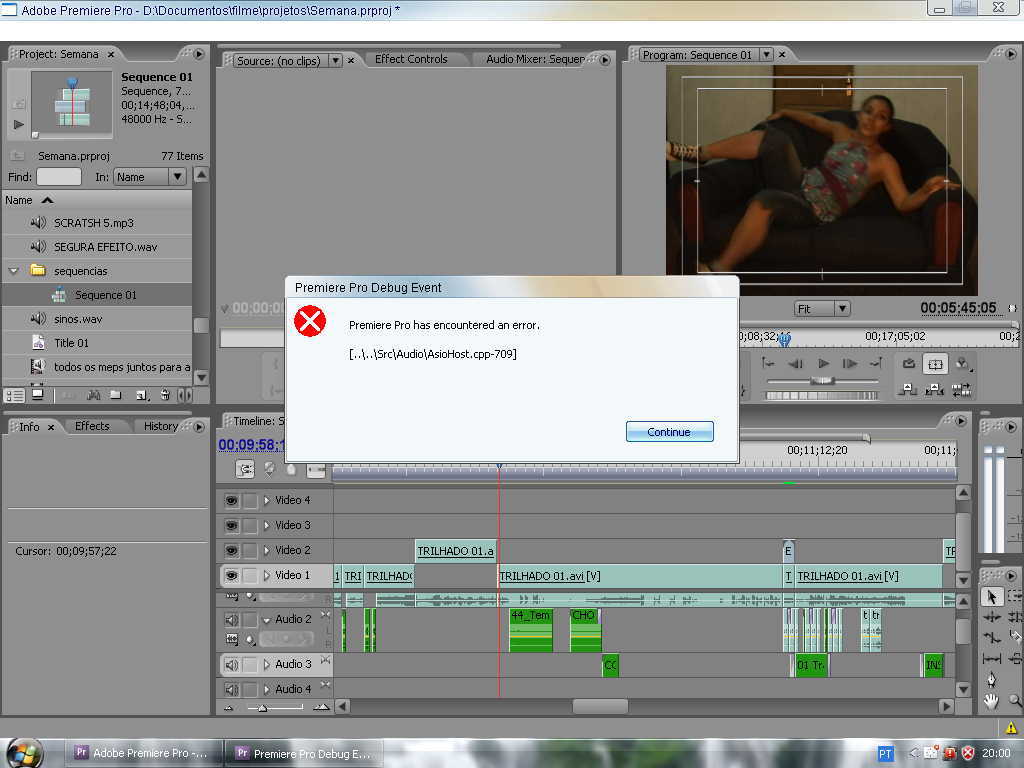Expand the Video 4 track

[x=266, y=500]
